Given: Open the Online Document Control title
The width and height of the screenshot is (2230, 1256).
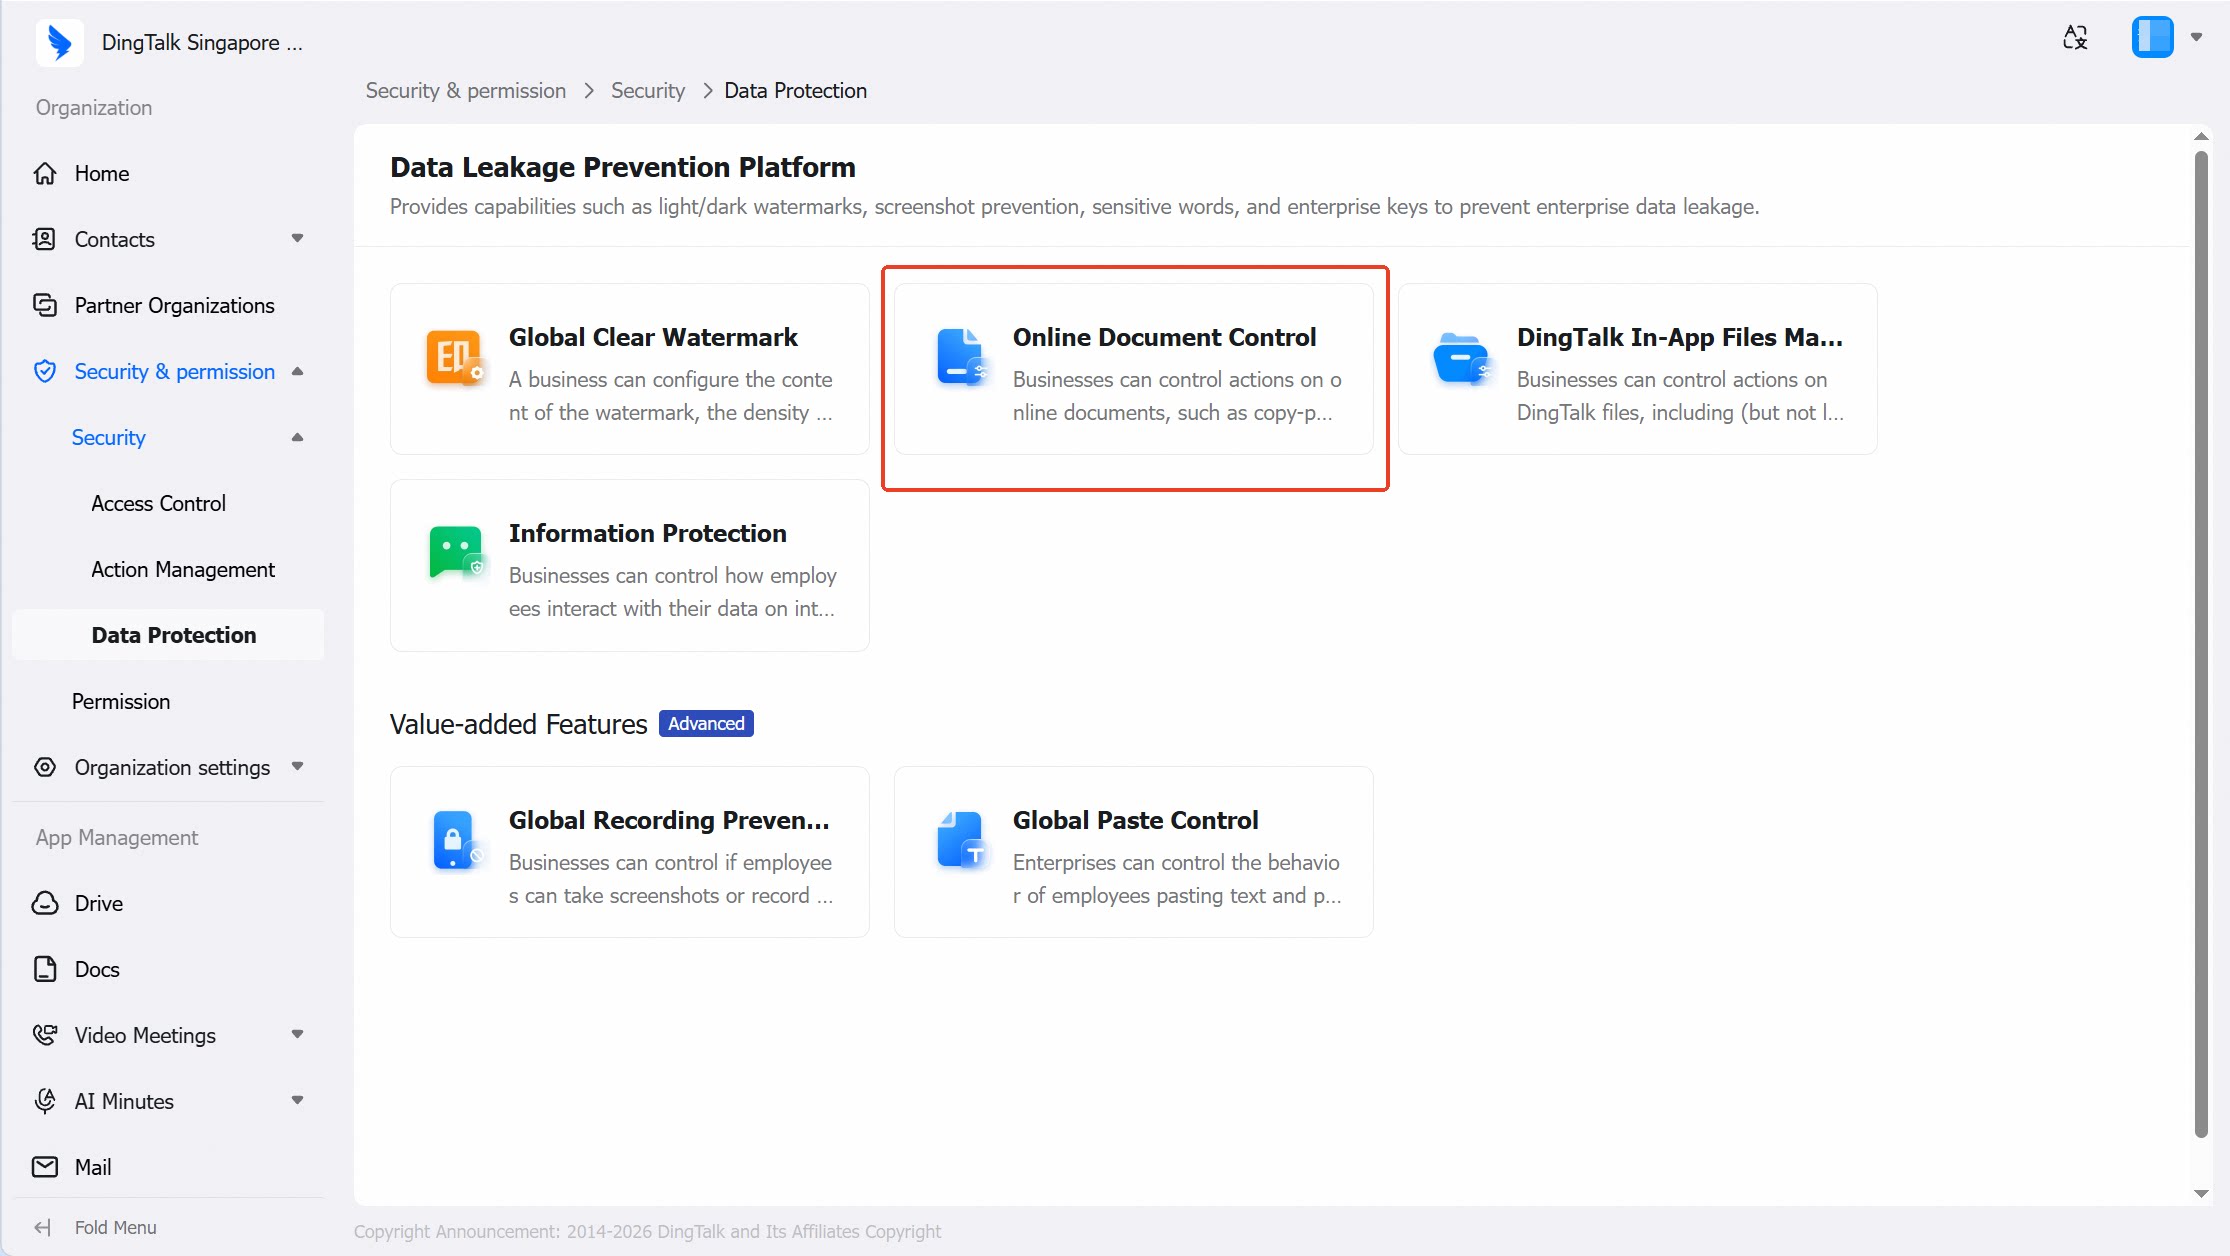Looking at the screenshot, I should [1164, 337].
